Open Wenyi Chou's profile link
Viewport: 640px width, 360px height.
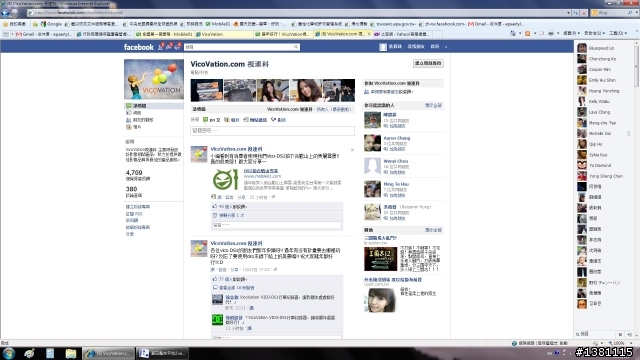tap(396, 161)
